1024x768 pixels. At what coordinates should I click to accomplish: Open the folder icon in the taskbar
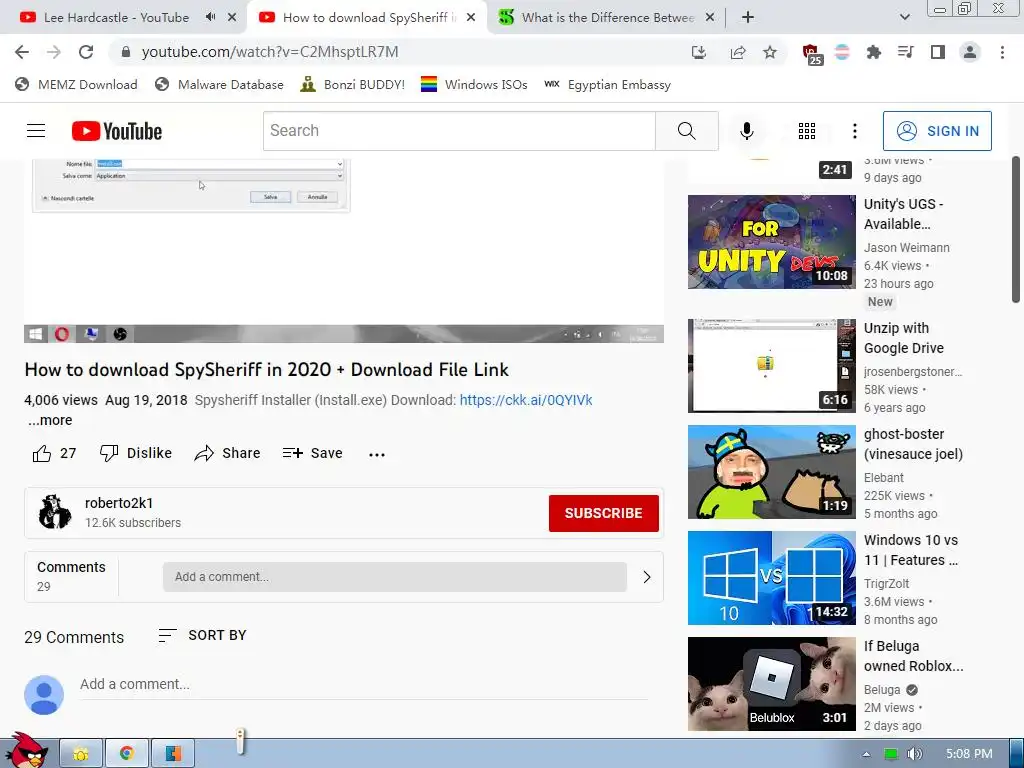click(81, 754)
